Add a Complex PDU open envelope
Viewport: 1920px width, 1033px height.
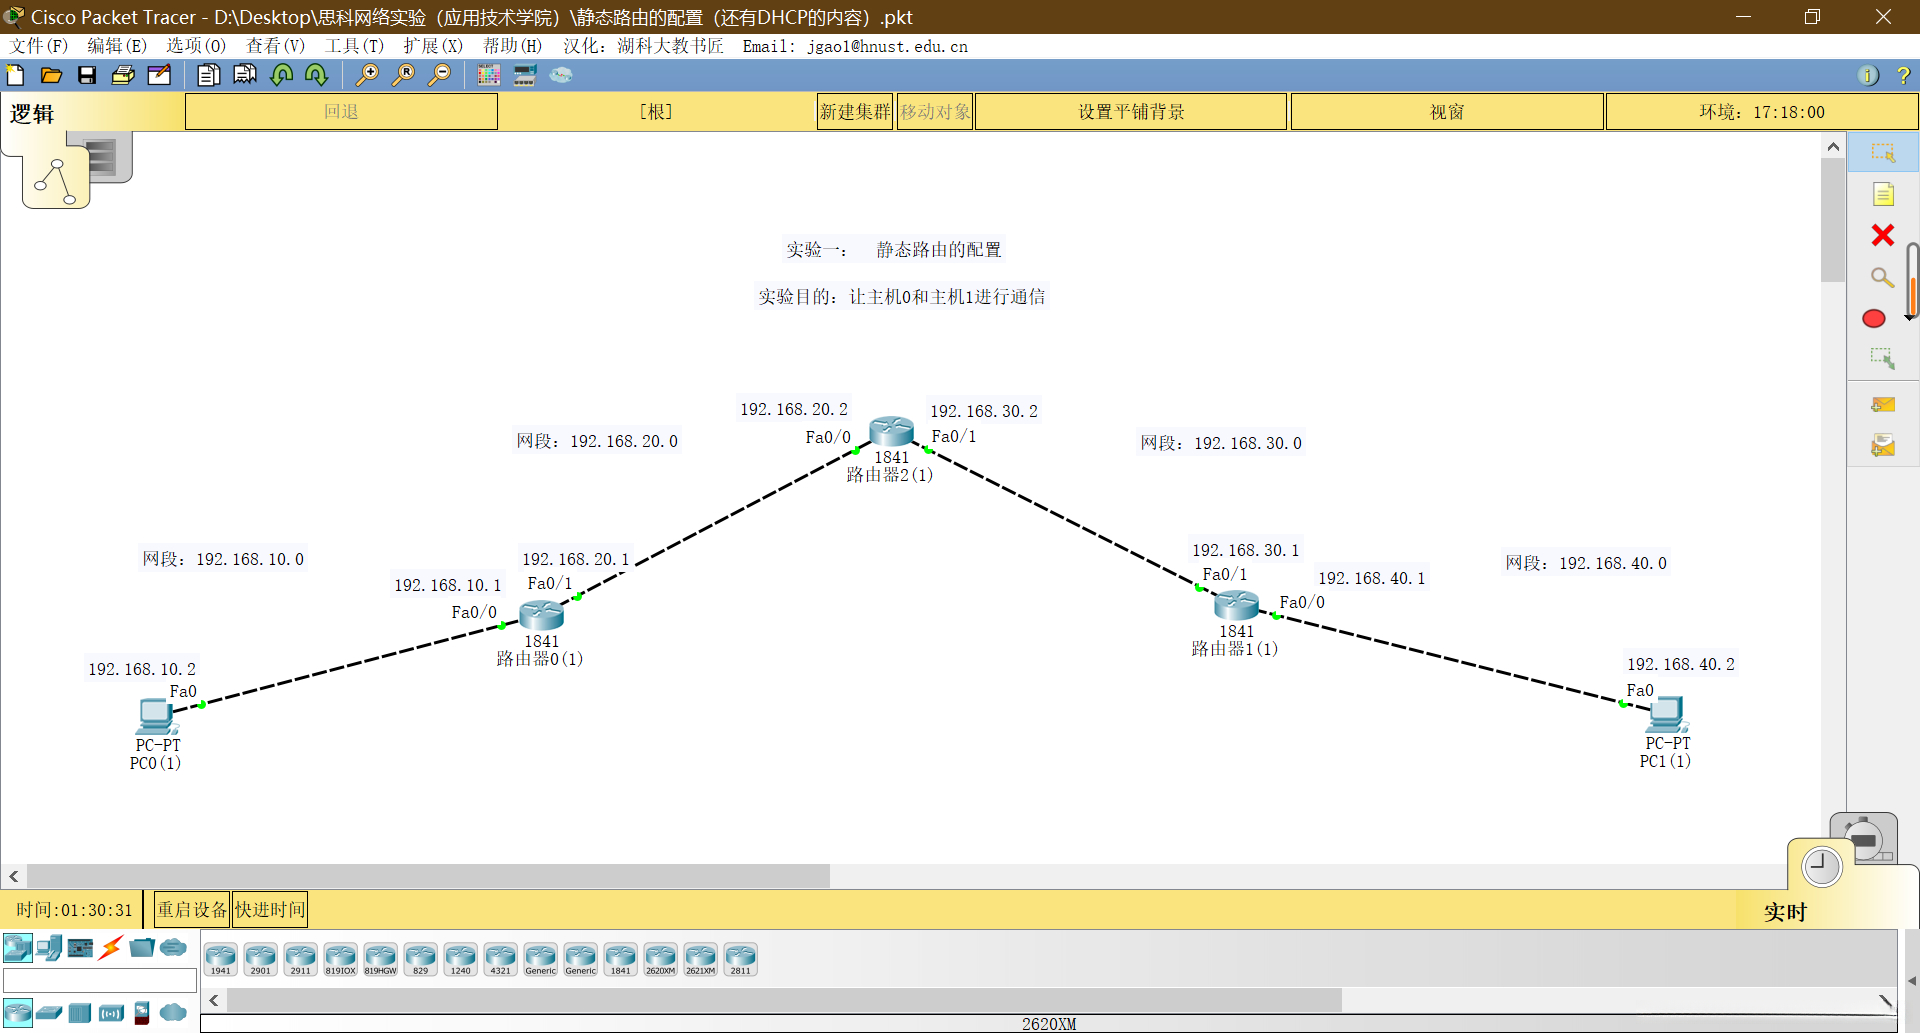pyautogui.click(x=1883, y=445)
